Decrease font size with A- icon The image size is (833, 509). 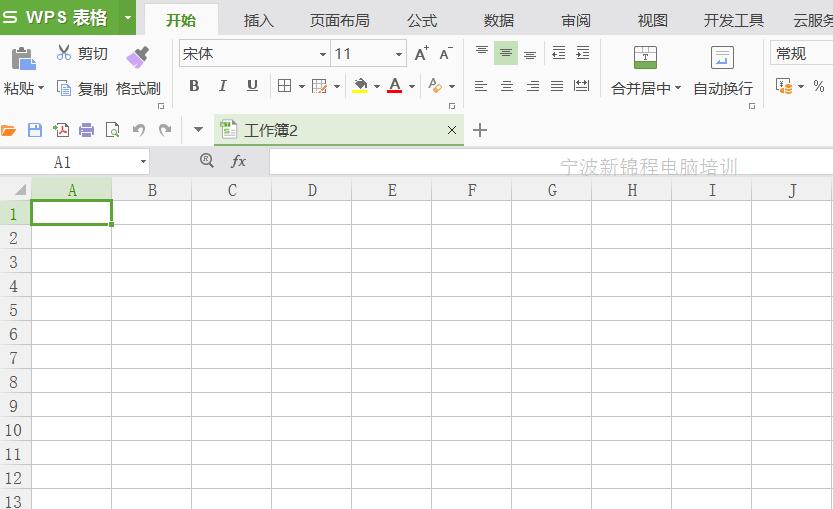(x=446, y=53)
